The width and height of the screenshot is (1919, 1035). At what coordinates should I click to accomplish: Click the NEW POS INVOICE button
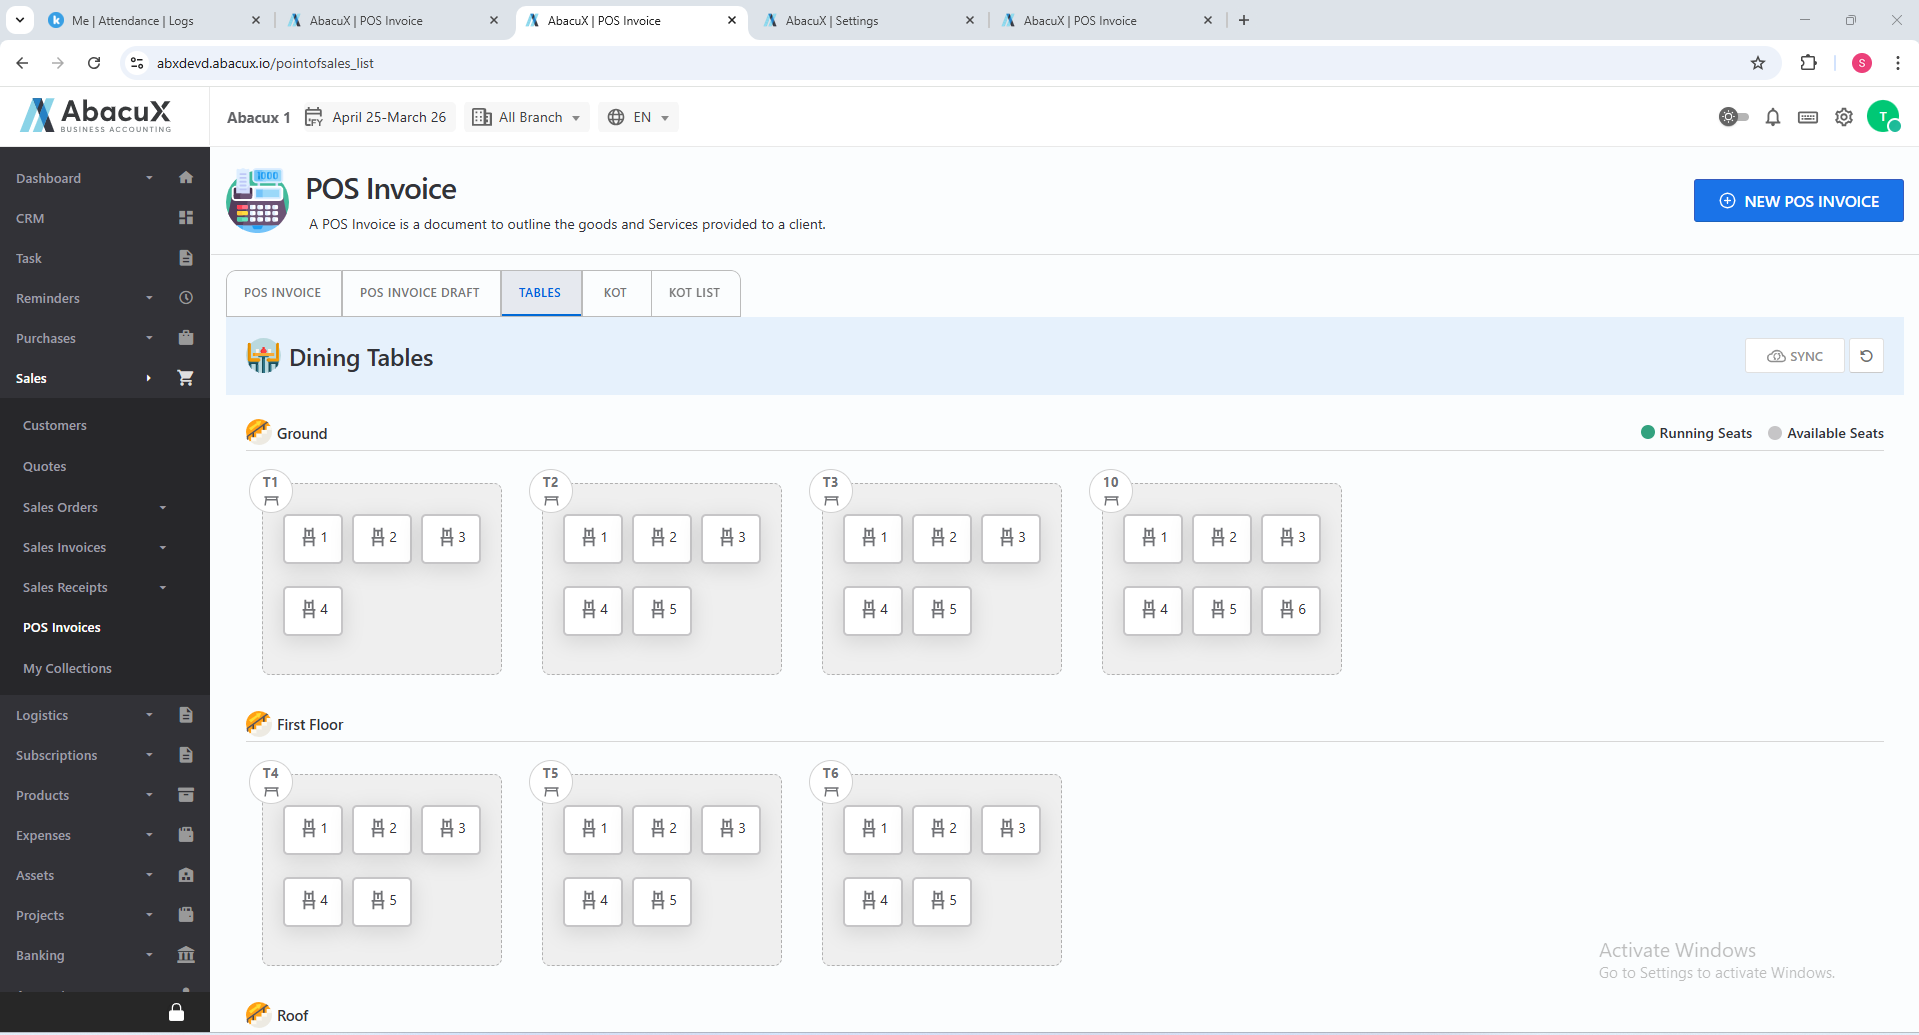point(1797,201)
